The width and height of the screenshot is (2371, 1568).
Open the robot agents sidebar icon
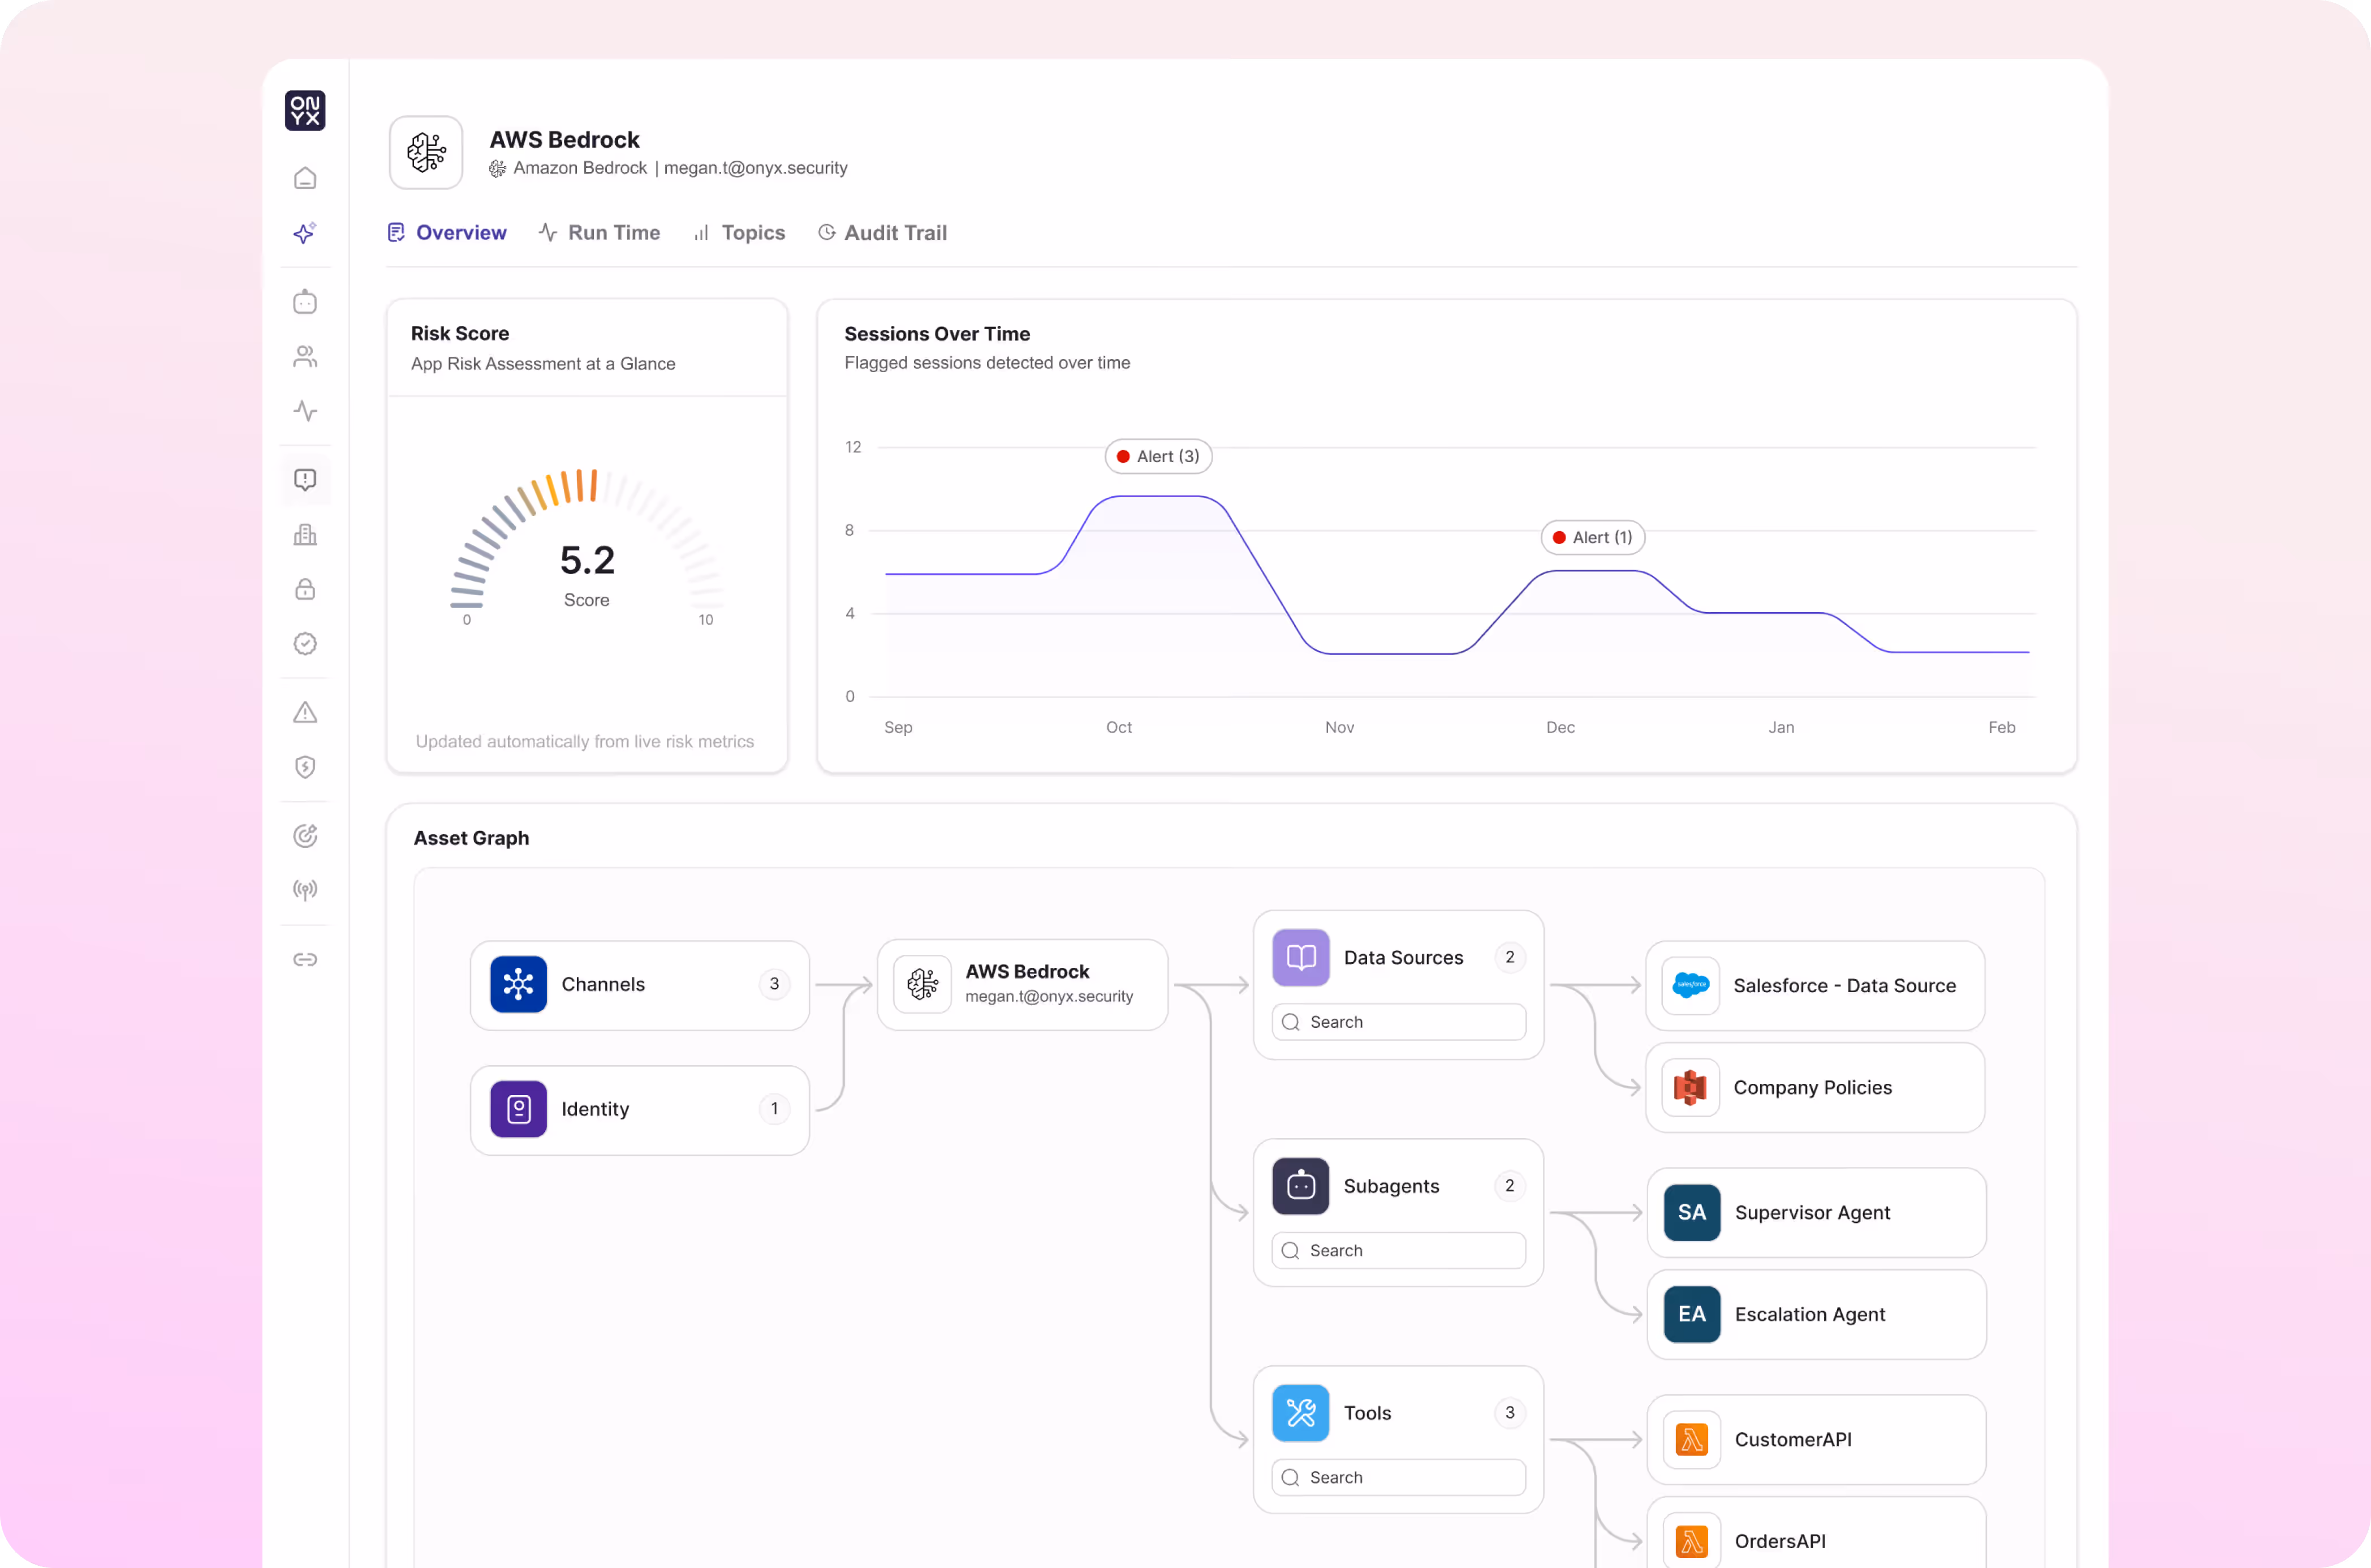click(305, 302)
